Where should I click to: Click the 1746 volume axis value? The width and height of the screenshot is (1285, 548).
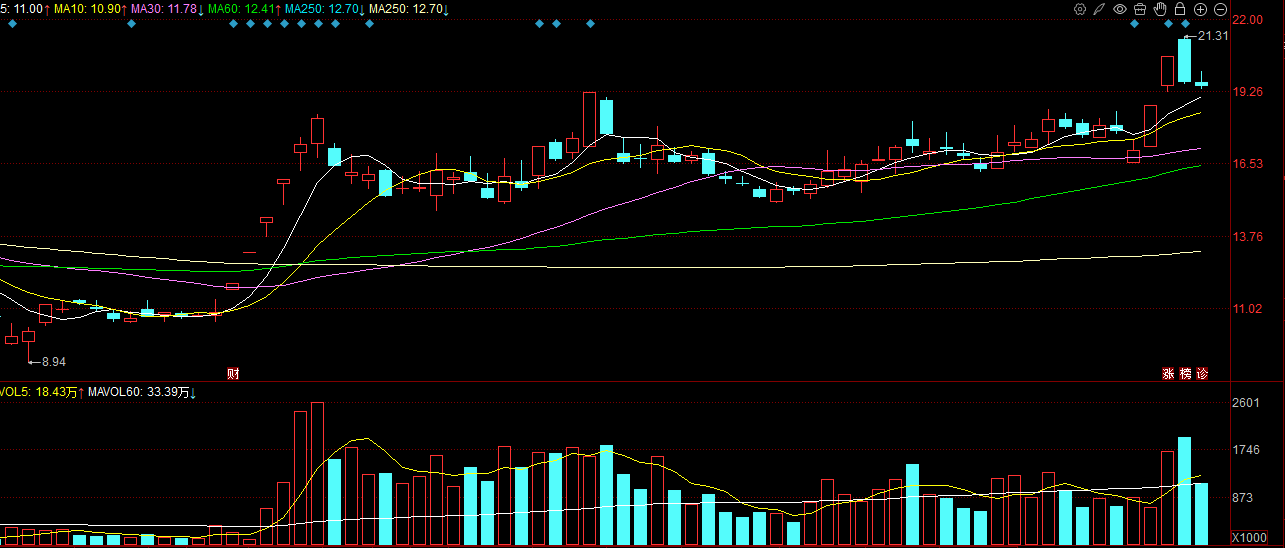point(1247,450)
